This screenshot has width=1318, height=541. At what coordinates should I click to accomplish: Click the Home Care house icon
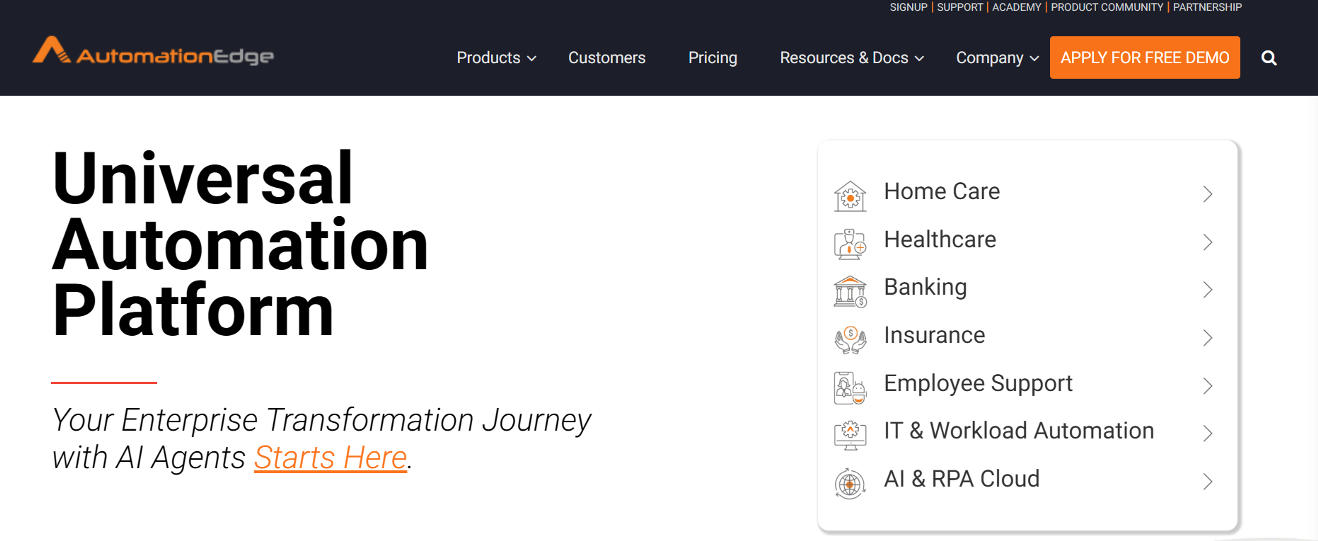(850, 195)
